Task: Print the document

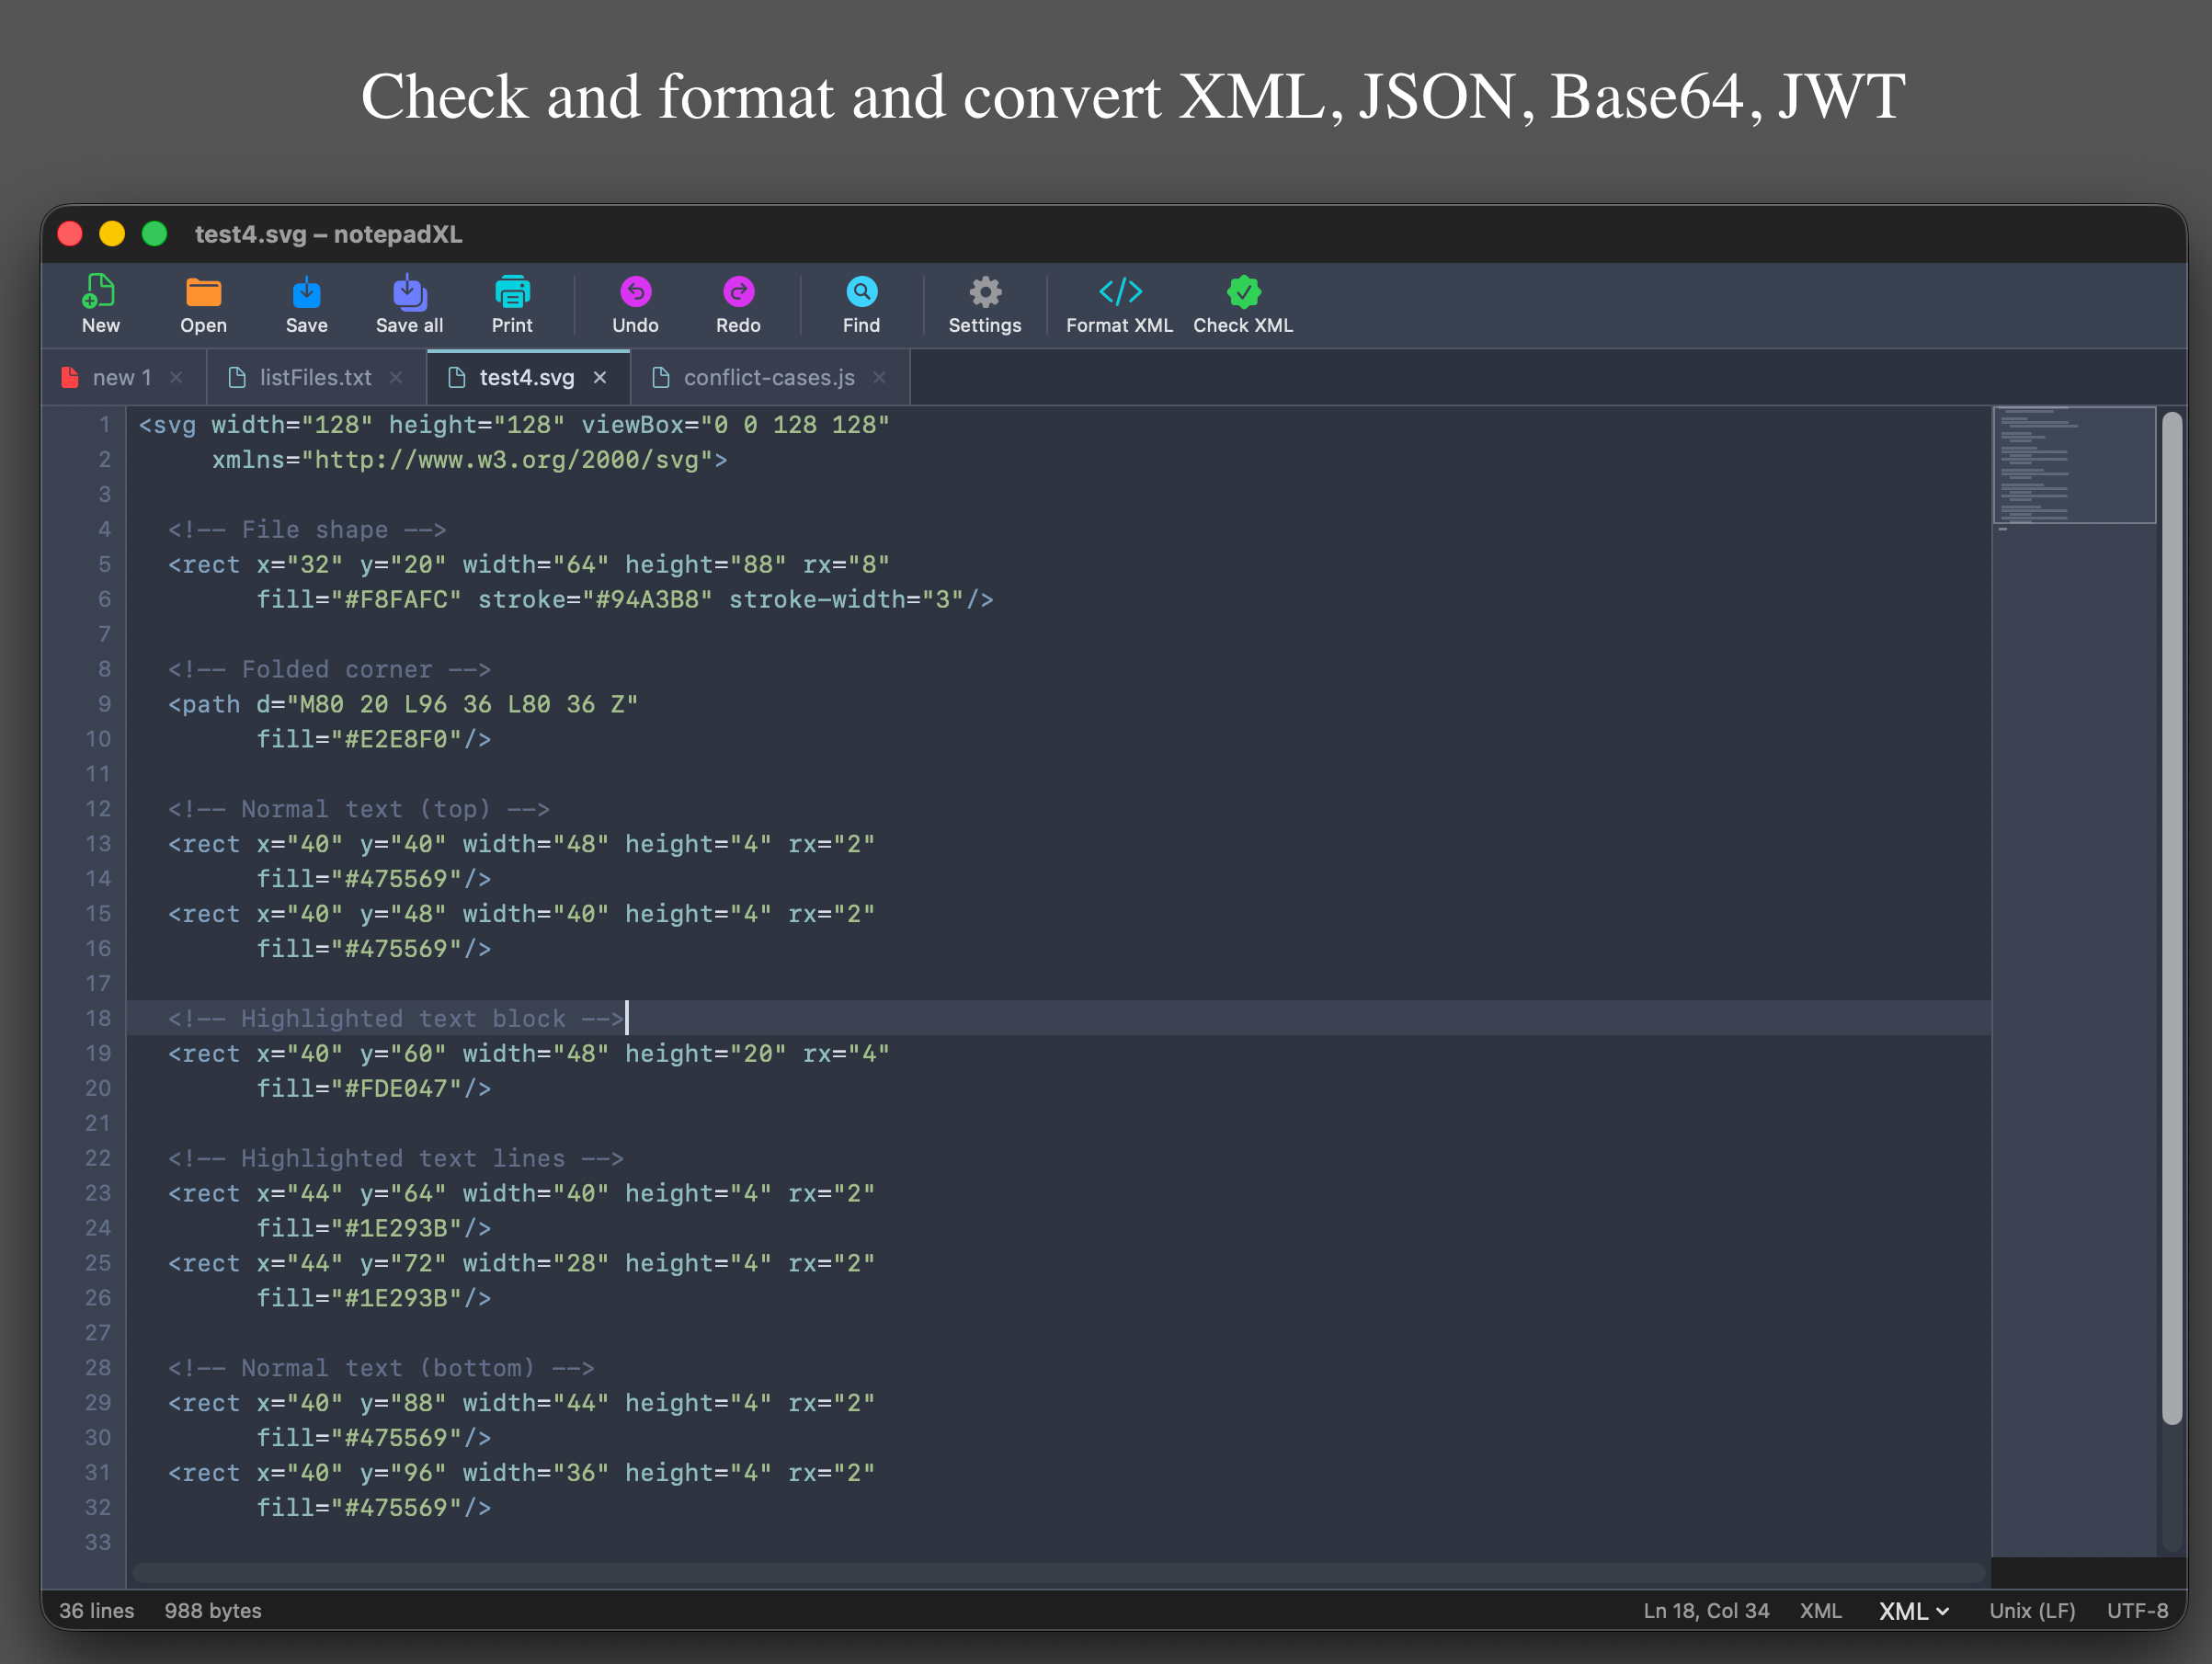Action: coord(512,304)
